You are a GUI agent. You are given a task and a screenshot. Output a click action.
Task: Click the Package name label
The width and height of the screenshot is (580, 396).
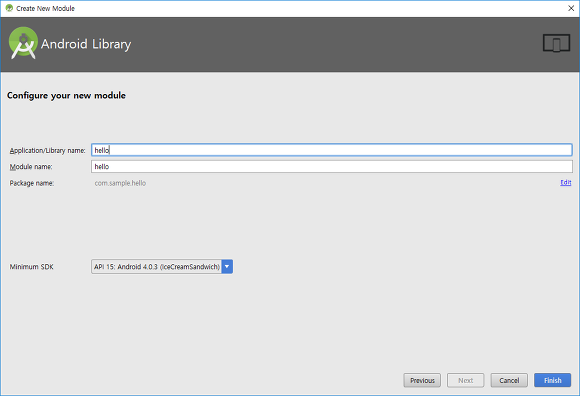[x=32, y=183]
